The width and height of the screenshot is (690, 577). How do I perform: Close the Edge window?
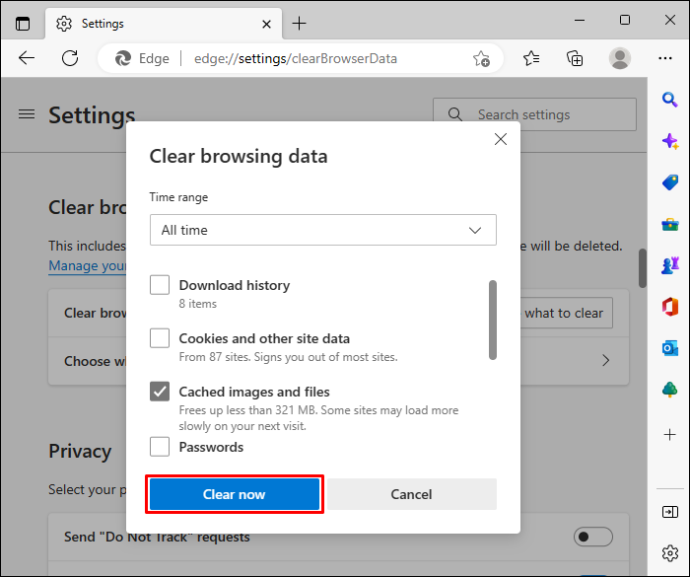[x=670, y=20]
